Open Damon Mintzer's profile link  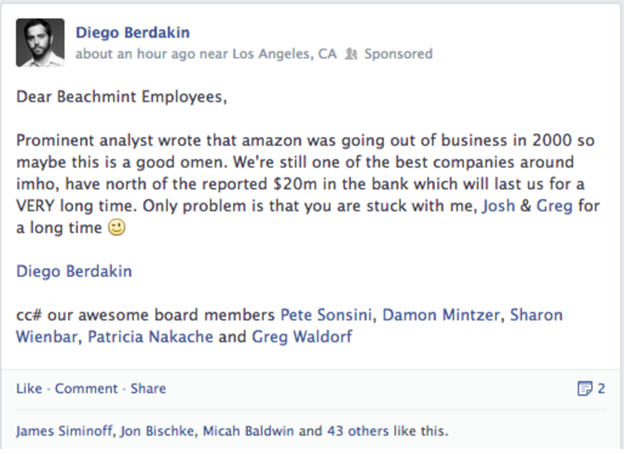coord(441,314)
